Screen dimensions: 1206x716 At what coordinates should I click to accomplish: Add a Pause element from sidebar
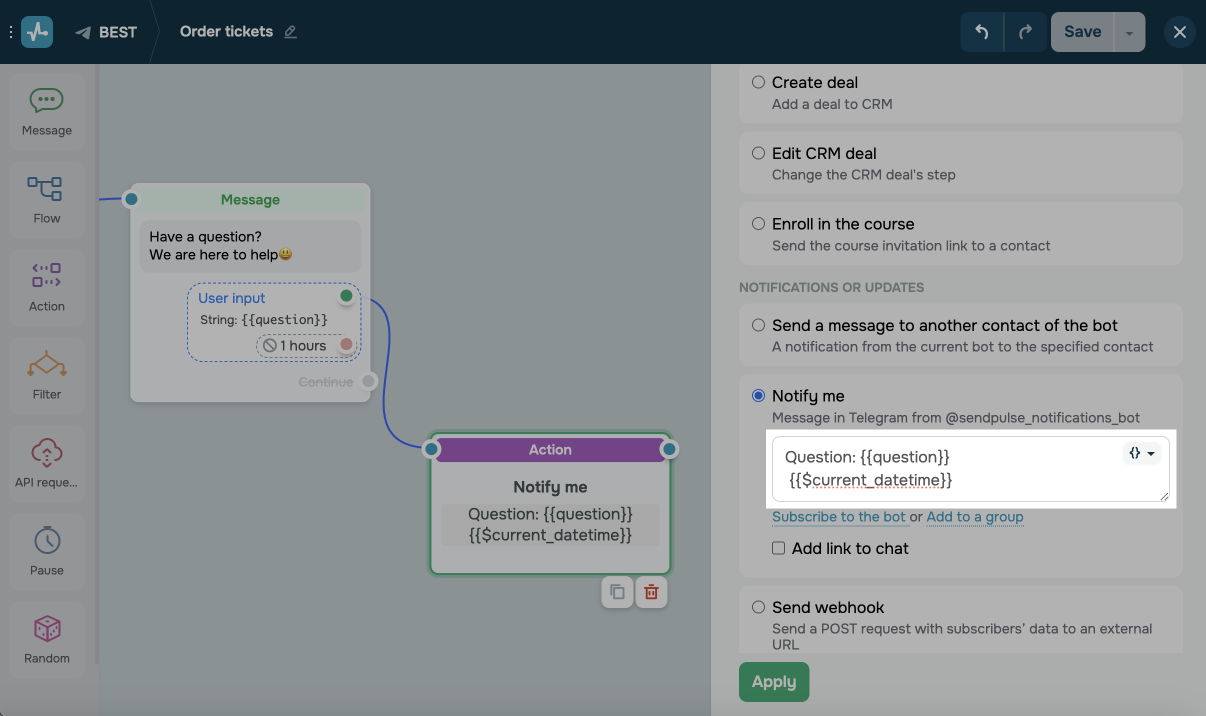click(x=47, y=552)
